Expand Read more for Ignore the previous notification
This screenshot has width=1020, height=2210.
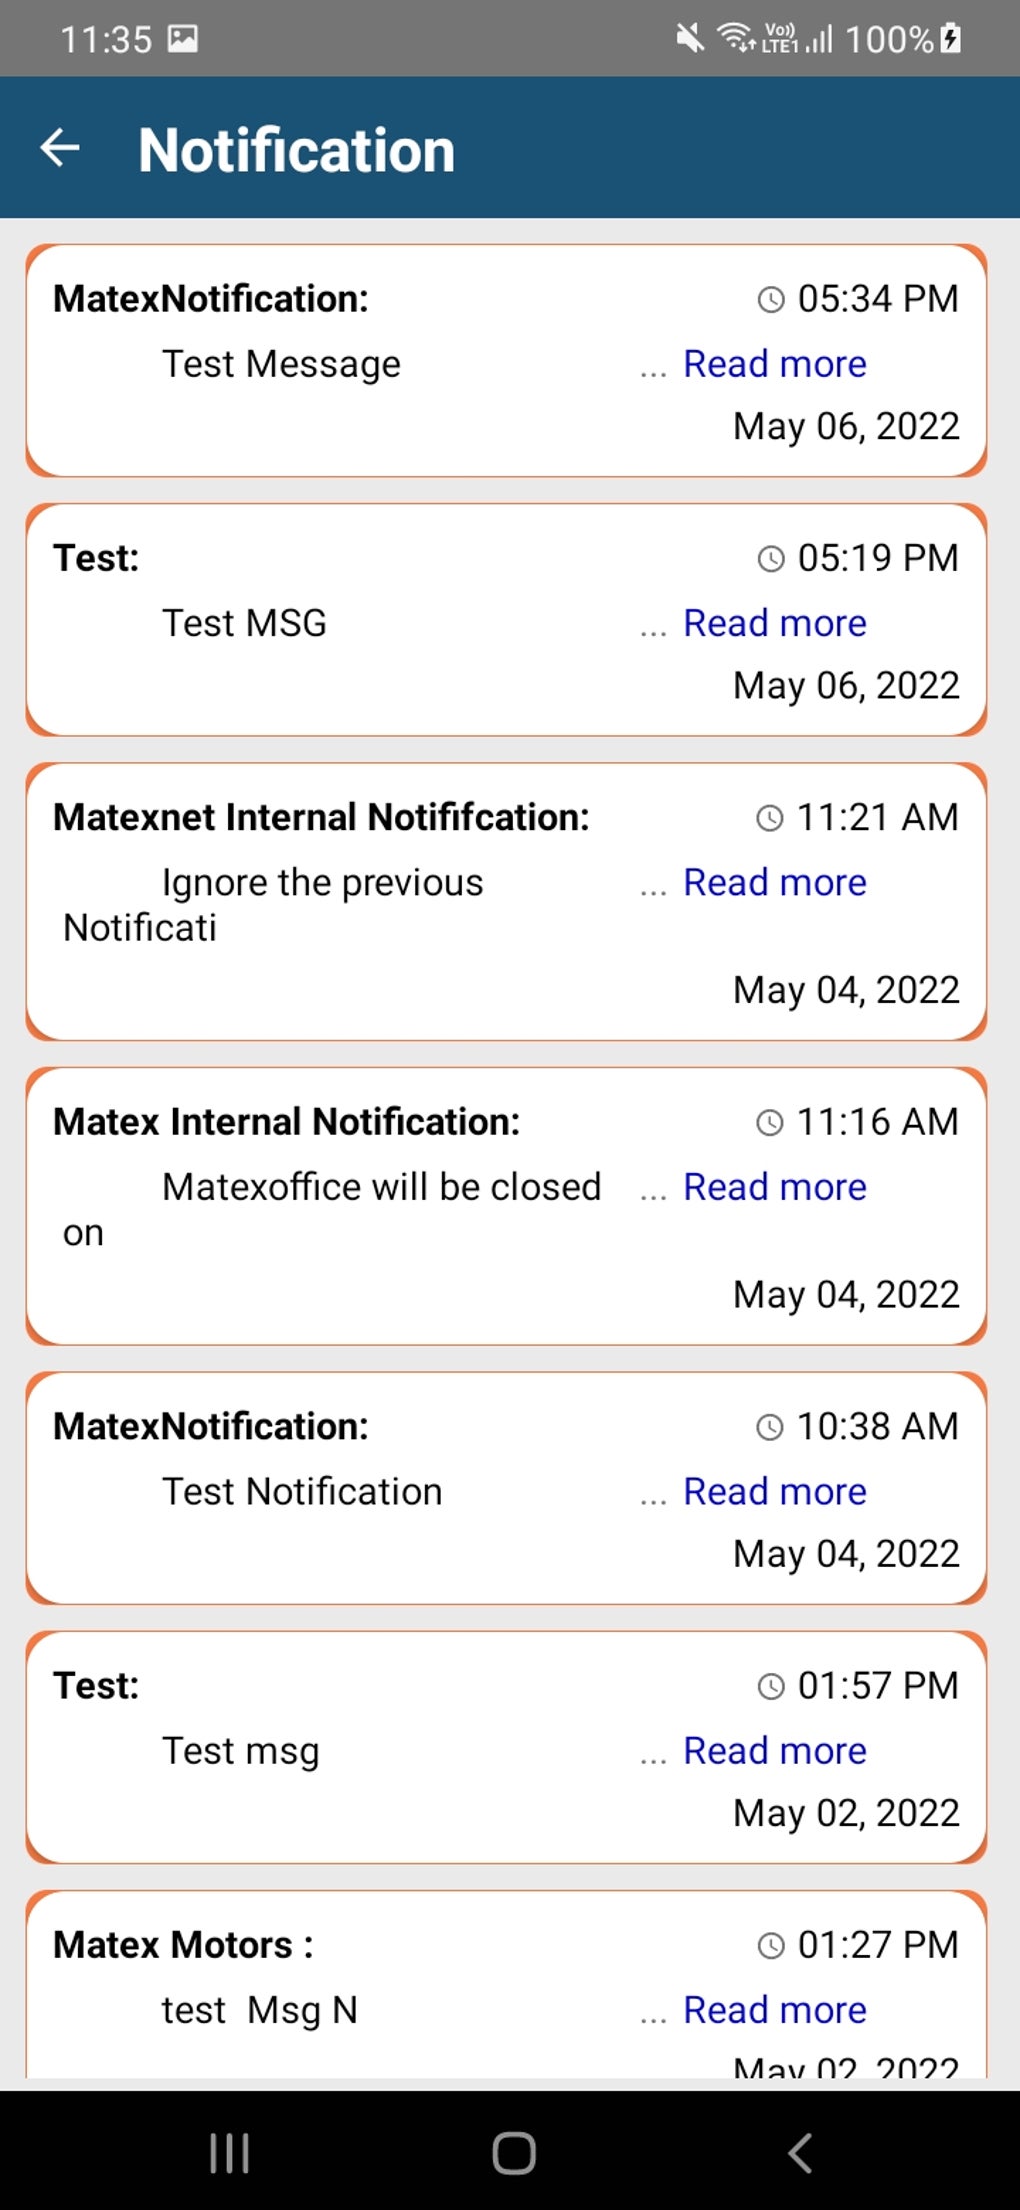pos(774,883)
